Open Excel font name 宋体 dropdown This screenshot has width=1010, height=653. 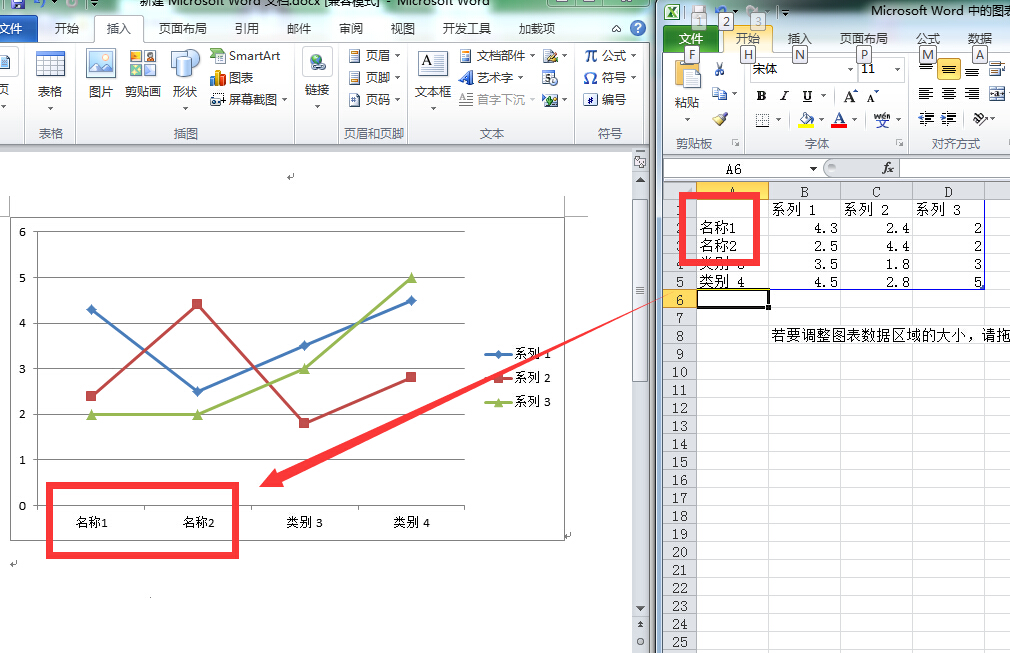(x=850, y=69)
